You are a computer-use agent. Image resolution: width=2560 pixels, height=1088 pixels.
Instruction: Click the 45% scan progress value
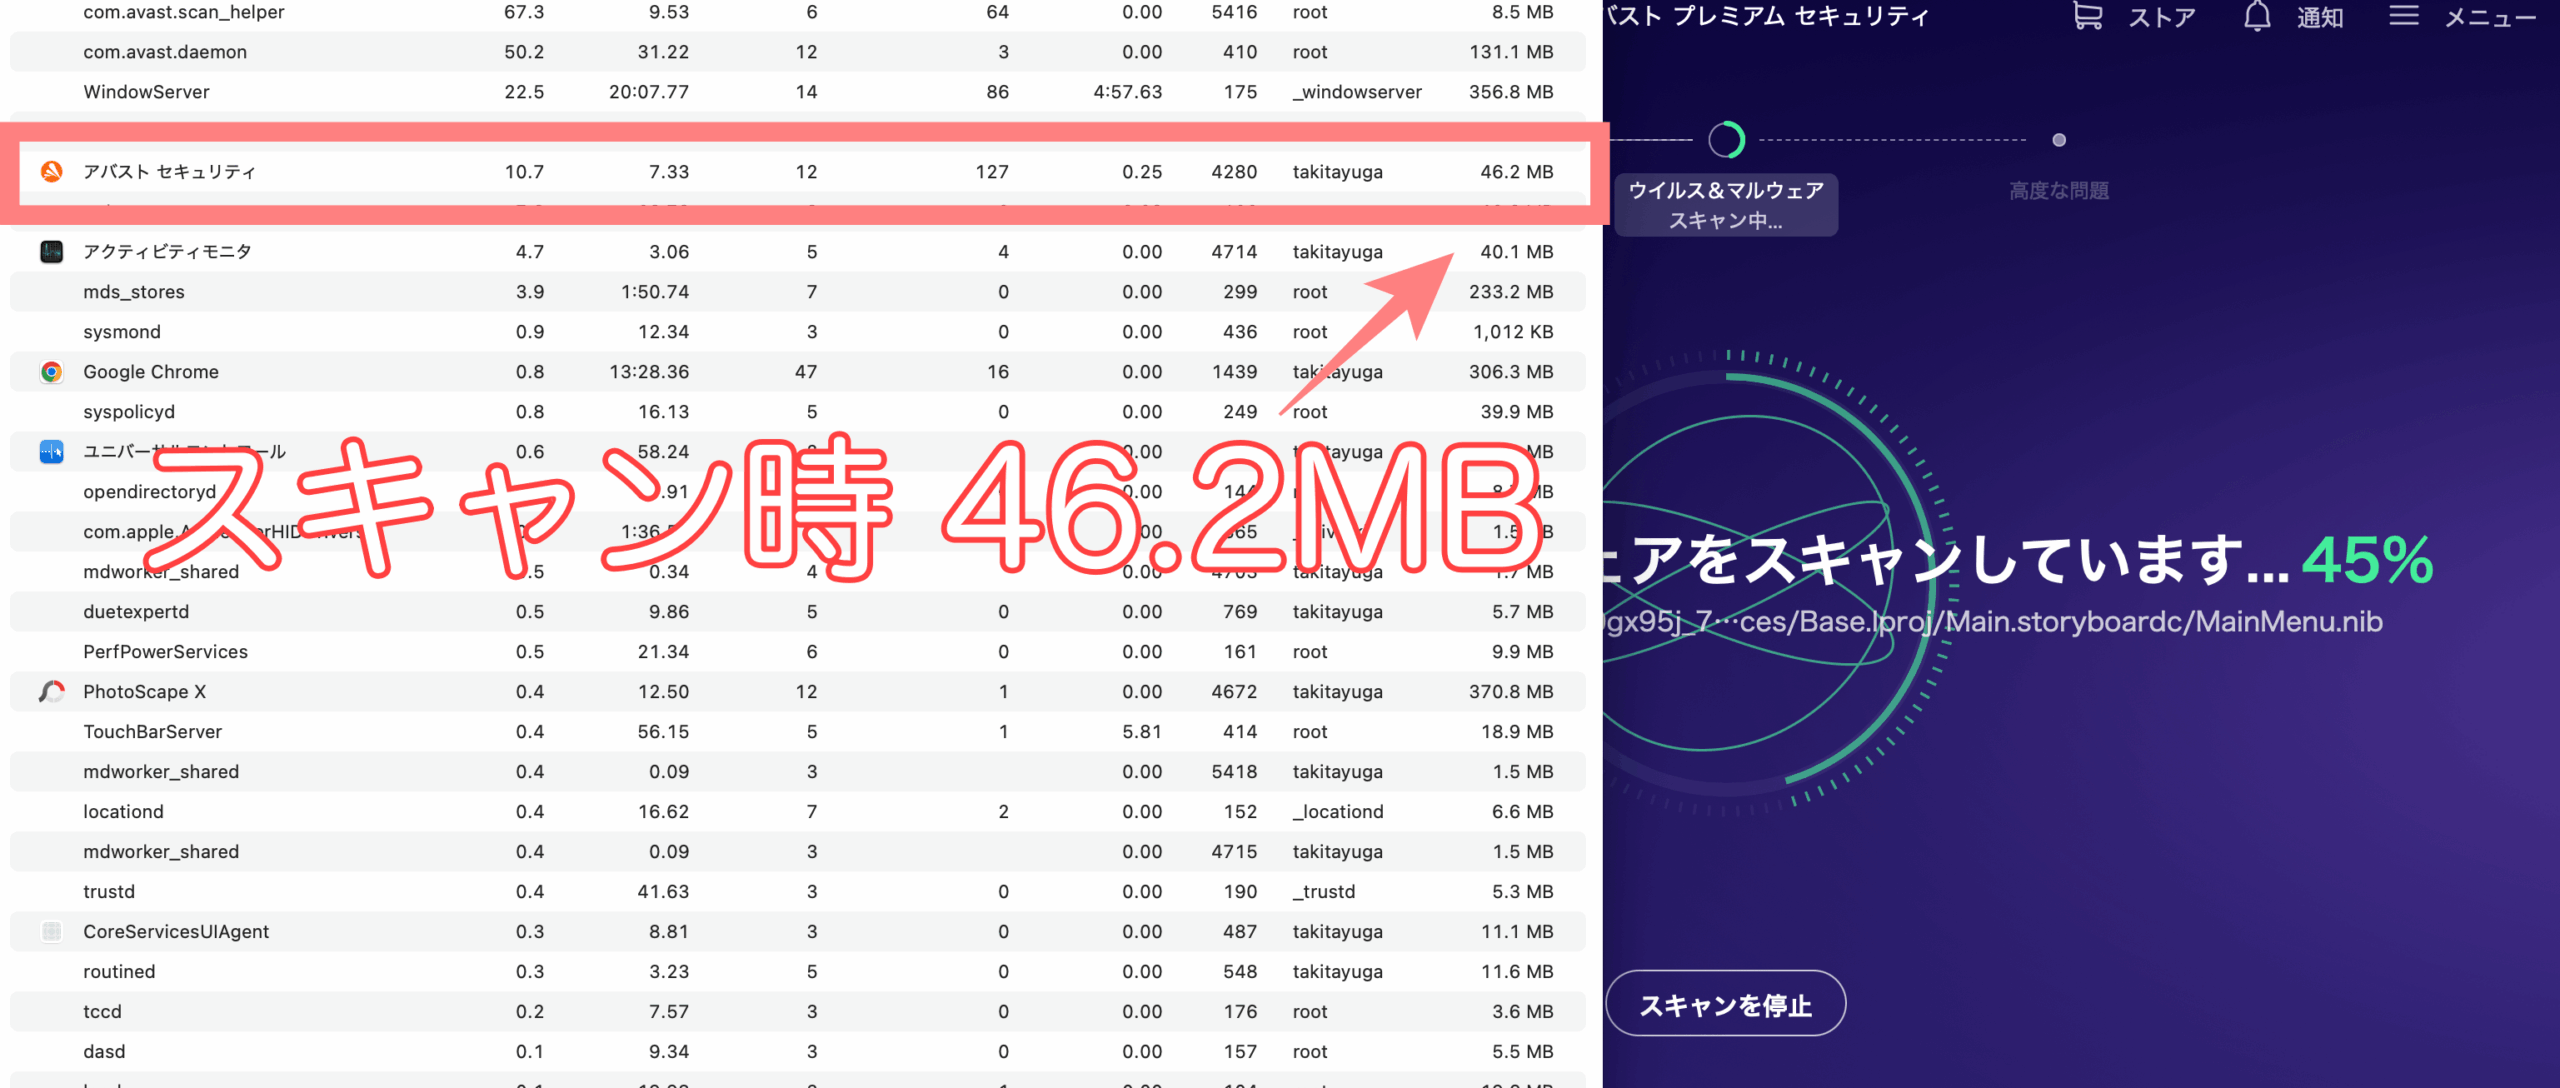pyautogui.click(x=2367, y=560)
